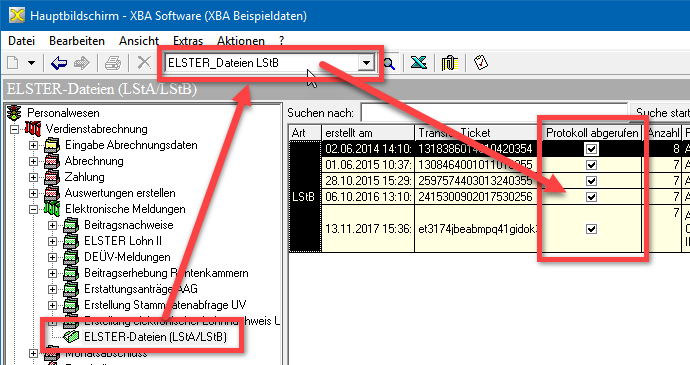Open the Extras menu
The height and width of the screenshot is (365, 690).
coord(188,41)
